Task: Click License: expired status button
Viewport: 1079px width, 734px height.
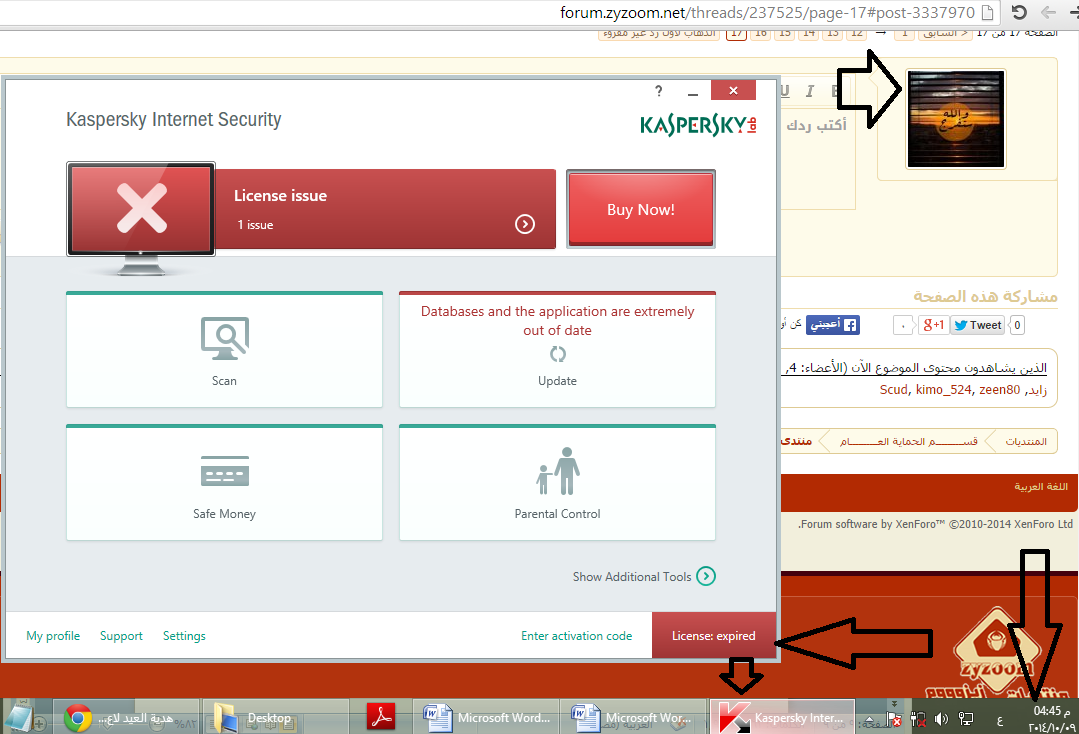Action: pos(714,636)
